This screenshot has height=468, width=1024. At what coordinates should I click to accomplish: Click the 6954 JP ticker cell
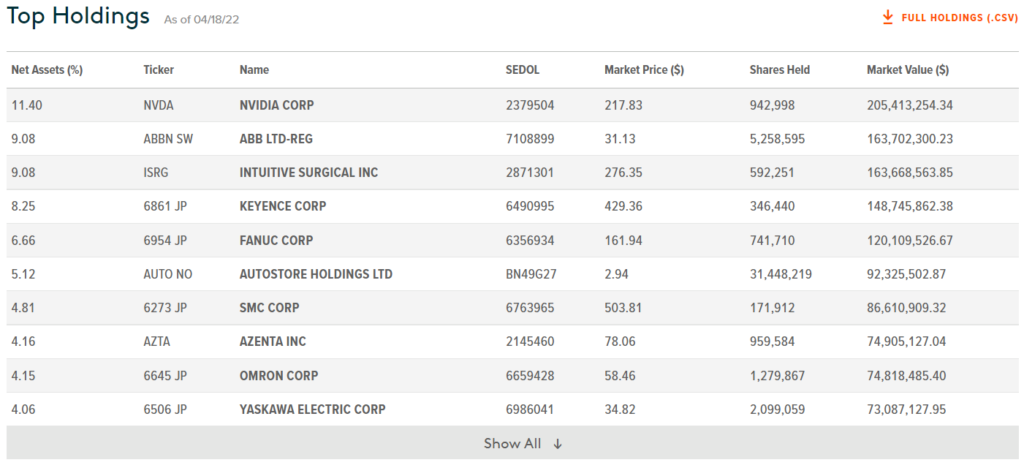coord(165,240)
